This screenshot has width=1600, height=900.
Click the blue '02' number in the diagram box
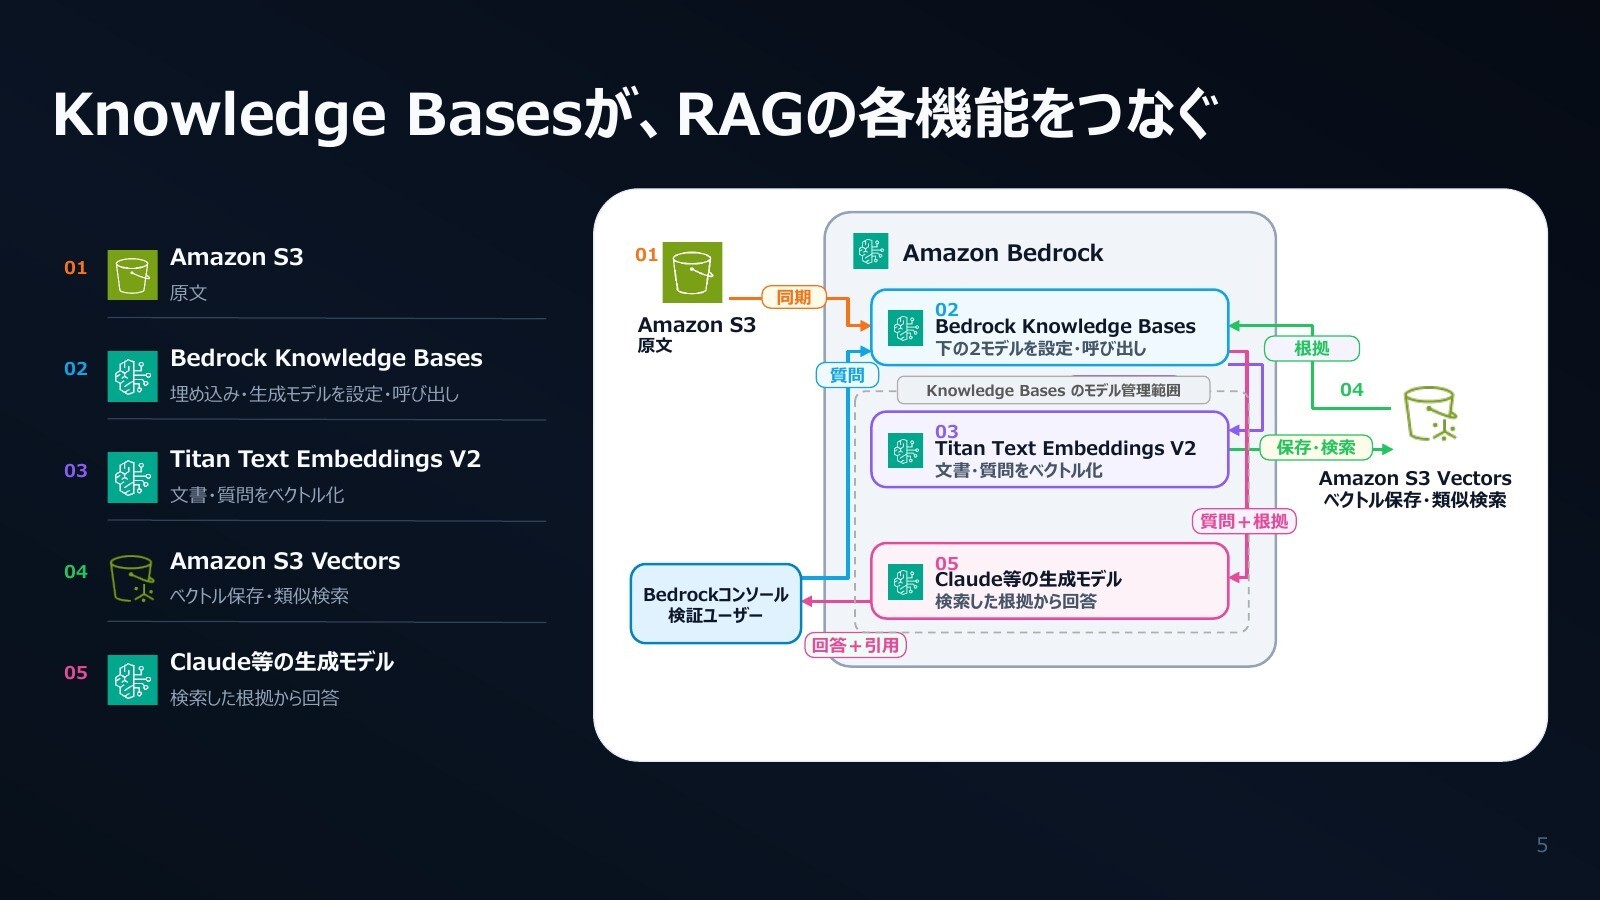coord(947,310)
